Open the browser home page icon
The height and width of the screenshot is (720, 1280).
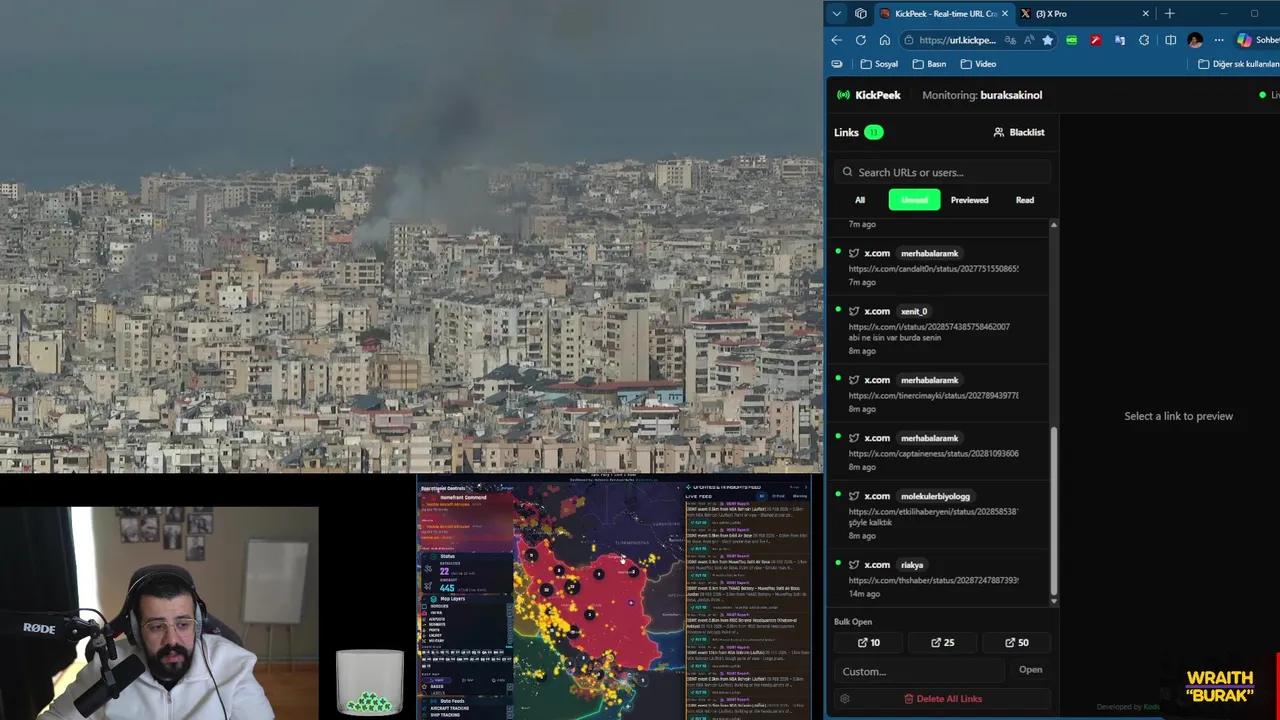coord(885,40)
